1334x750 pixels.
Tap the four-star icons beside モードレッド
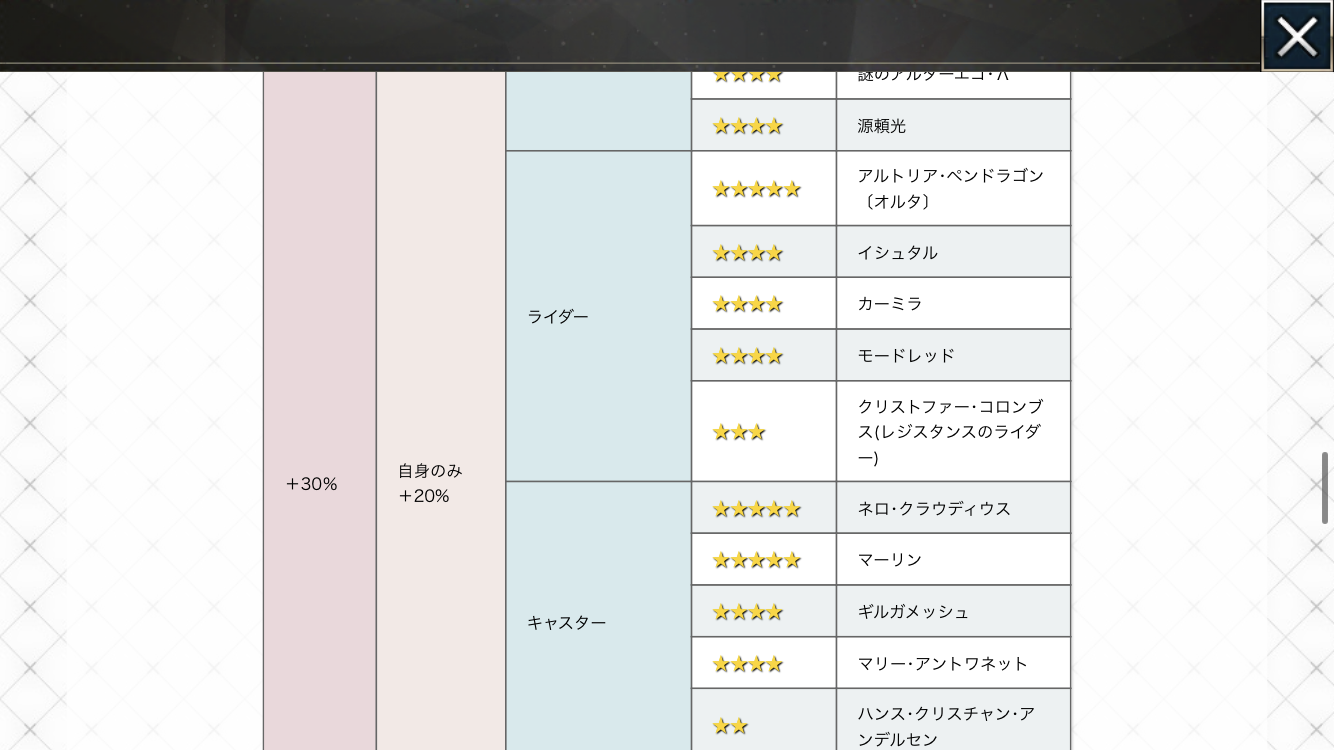coord(747,356)
